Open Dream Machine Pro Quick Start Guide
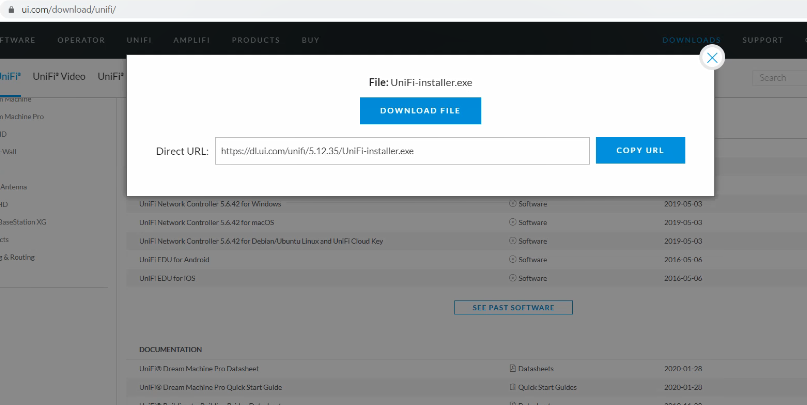 (x=210, y=387)
